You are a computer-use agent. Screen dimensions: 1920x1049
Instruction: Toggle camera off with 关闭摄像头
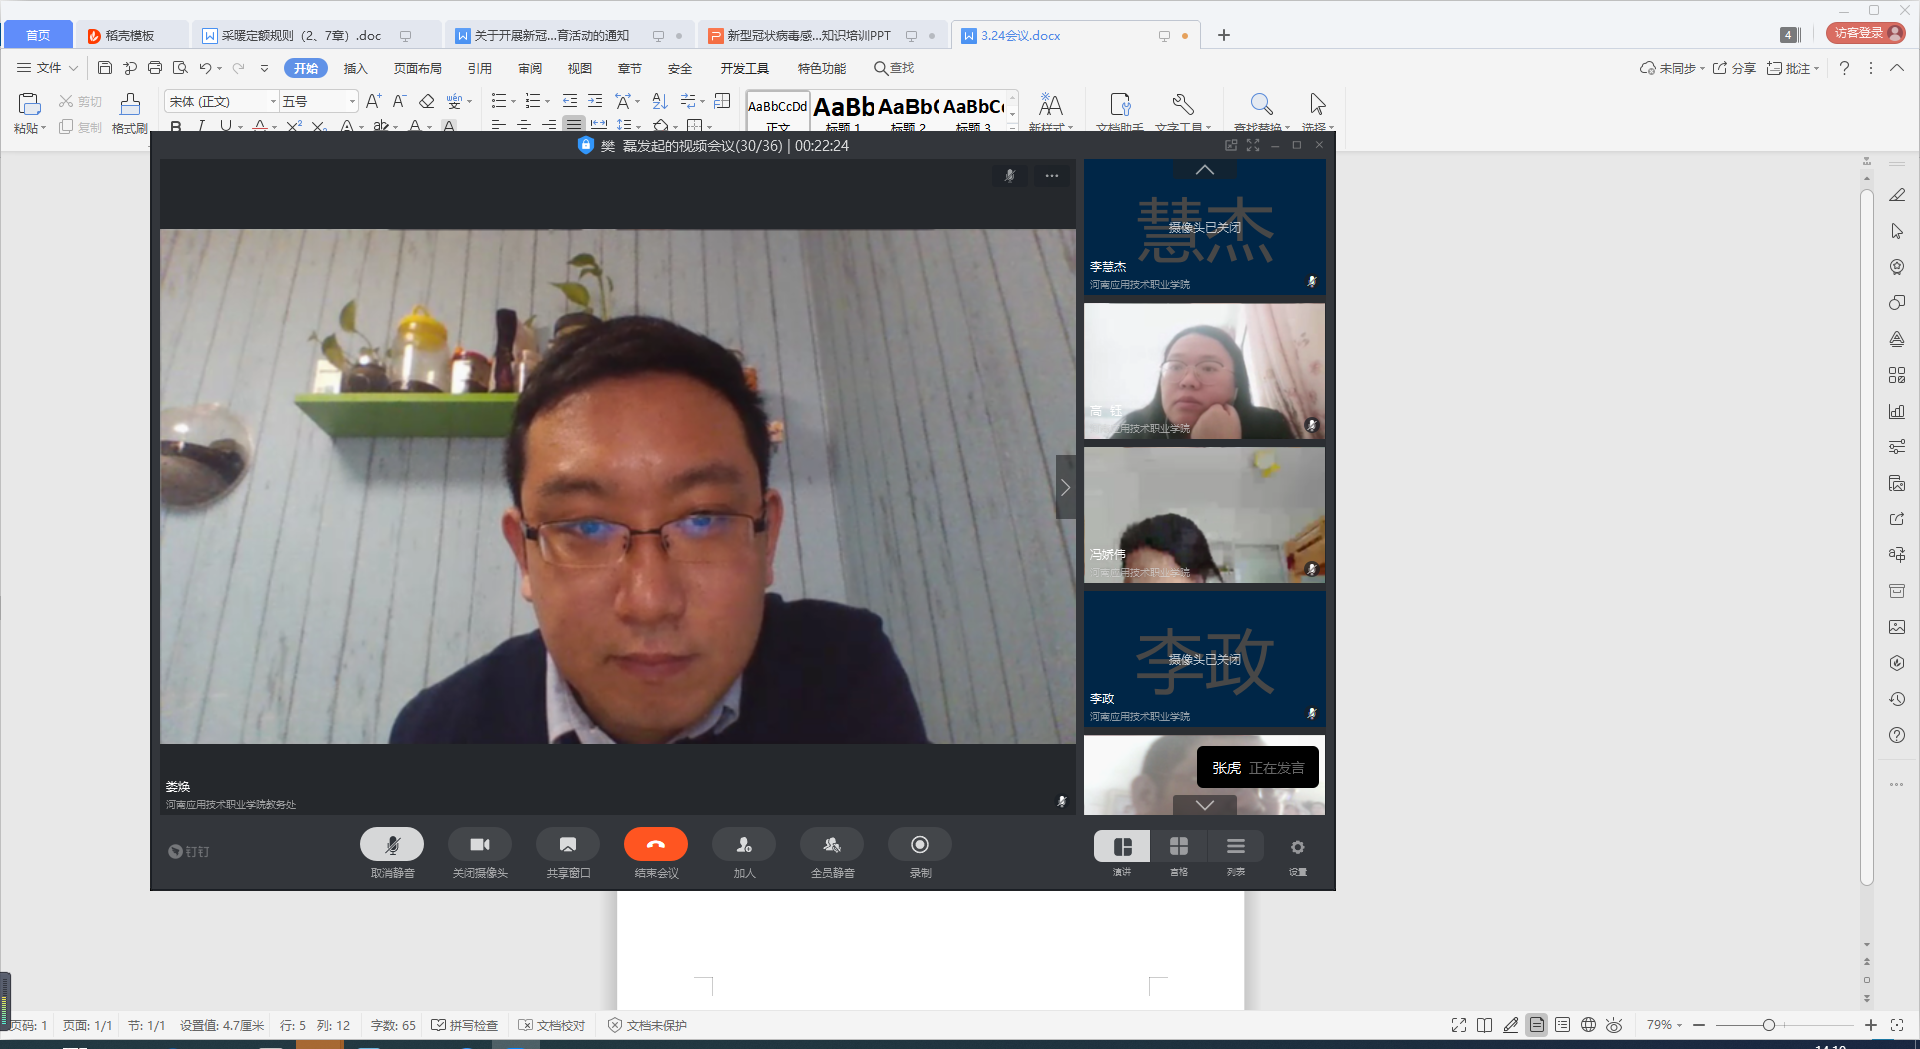[x=479, y=845]
